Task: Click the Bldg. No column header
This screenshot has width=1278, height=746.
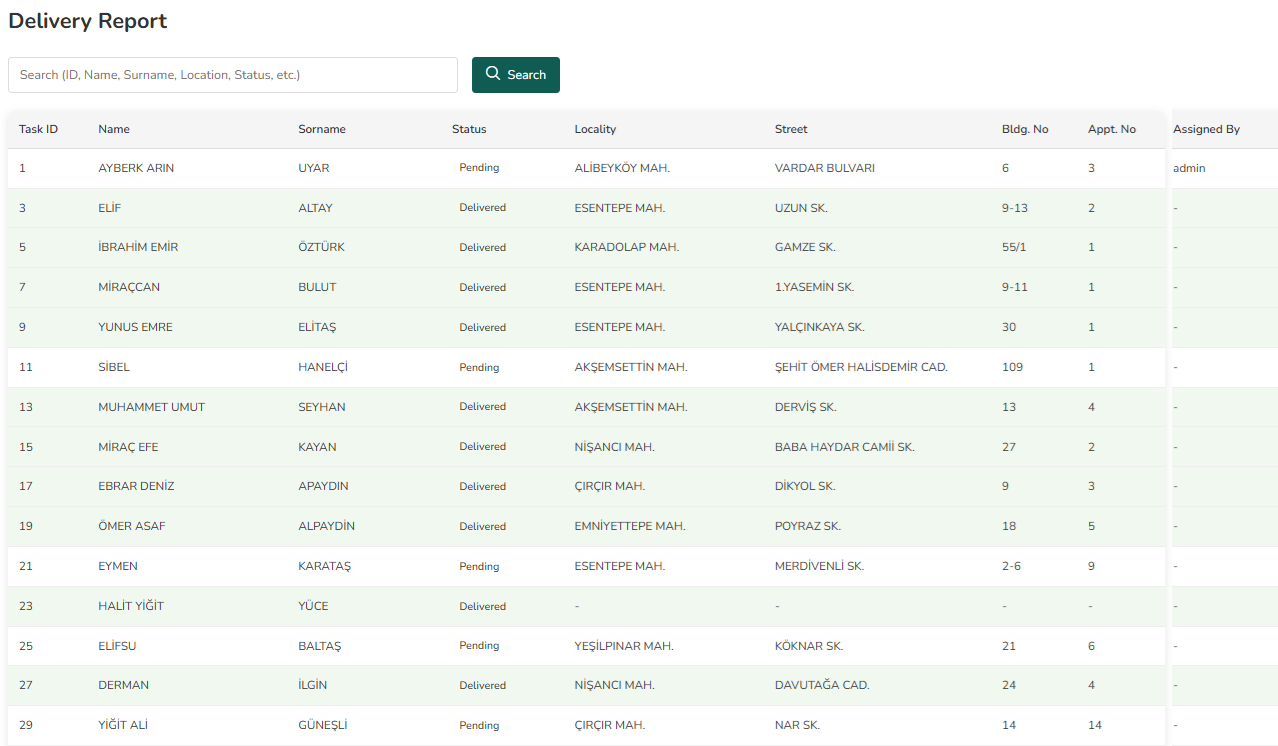Action: pyautogui.click(x=1025, y=129)
